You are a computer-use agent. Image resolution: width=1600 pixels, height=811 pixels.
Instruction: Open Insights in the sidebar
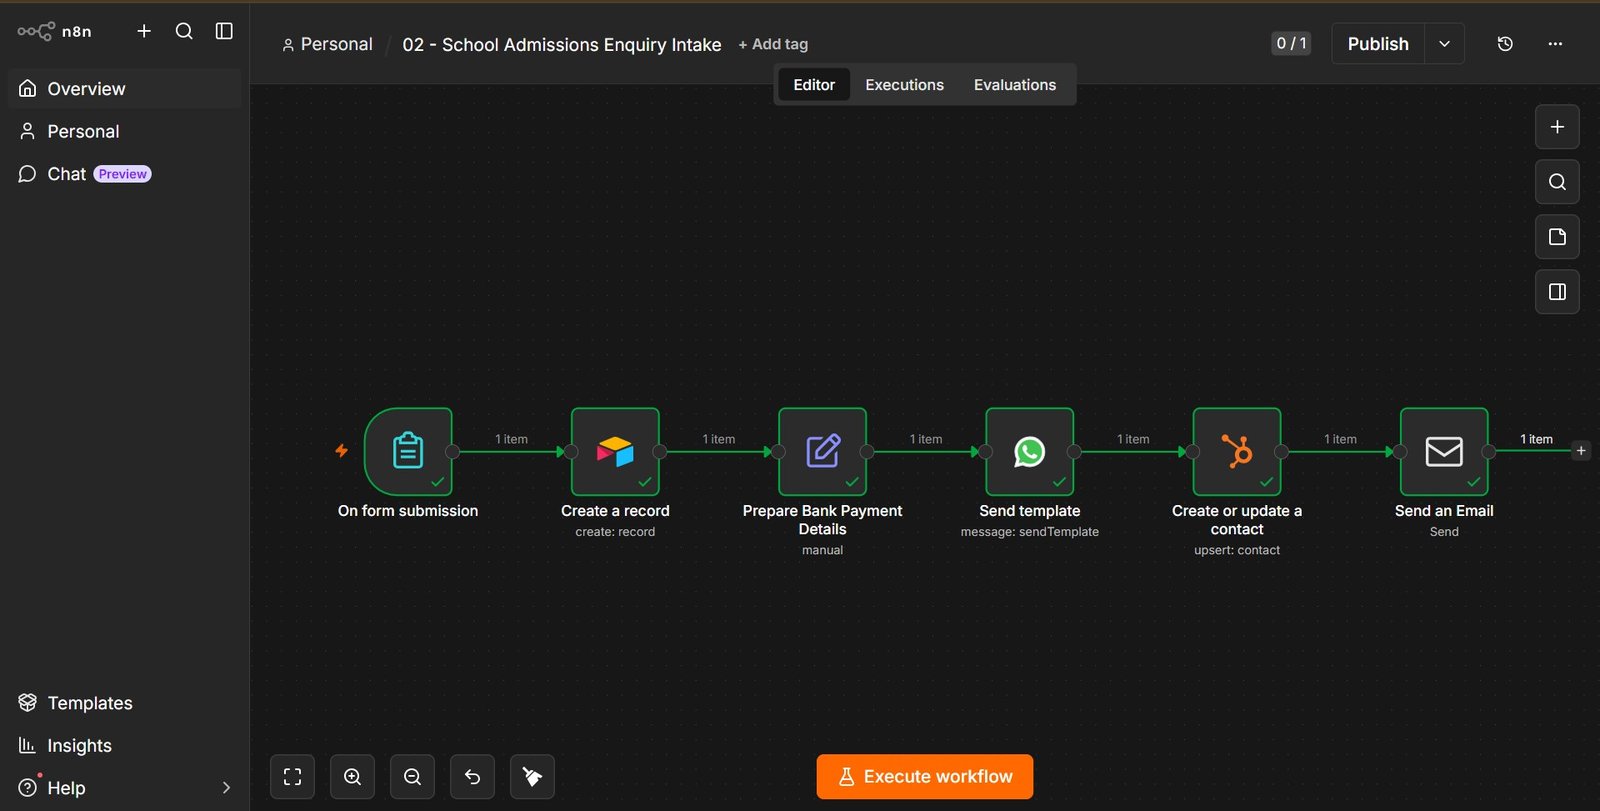click(124, 745)
